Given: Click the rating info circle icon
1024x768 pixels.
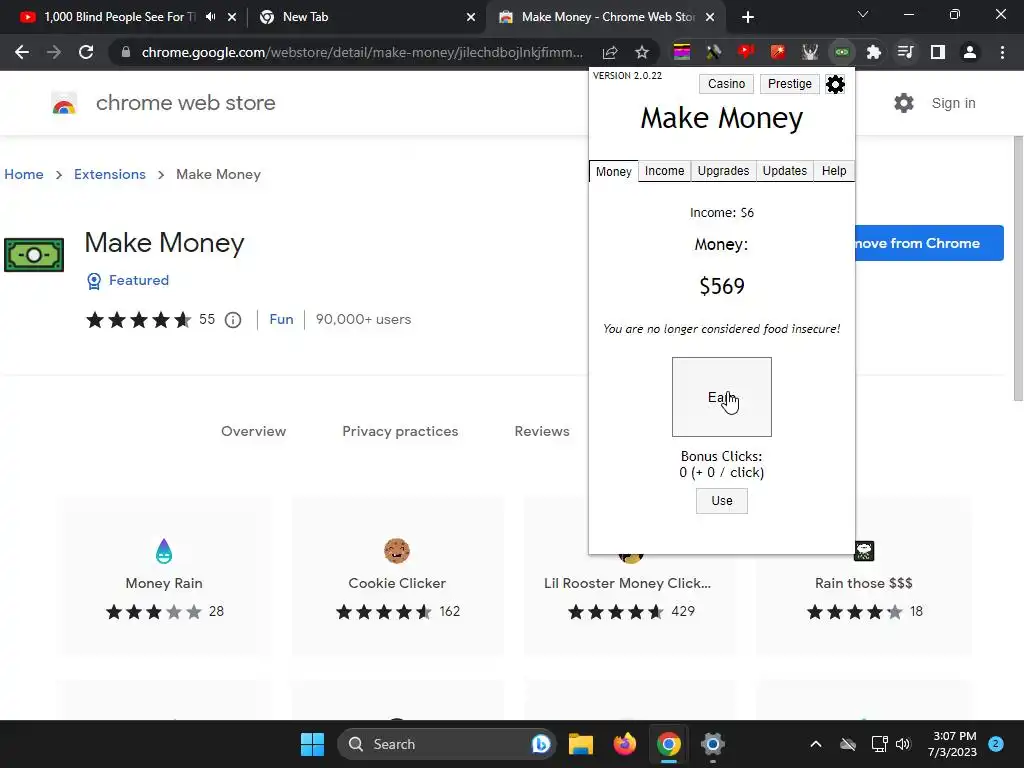Looking at the screenshot, I should tap(232, 320).
